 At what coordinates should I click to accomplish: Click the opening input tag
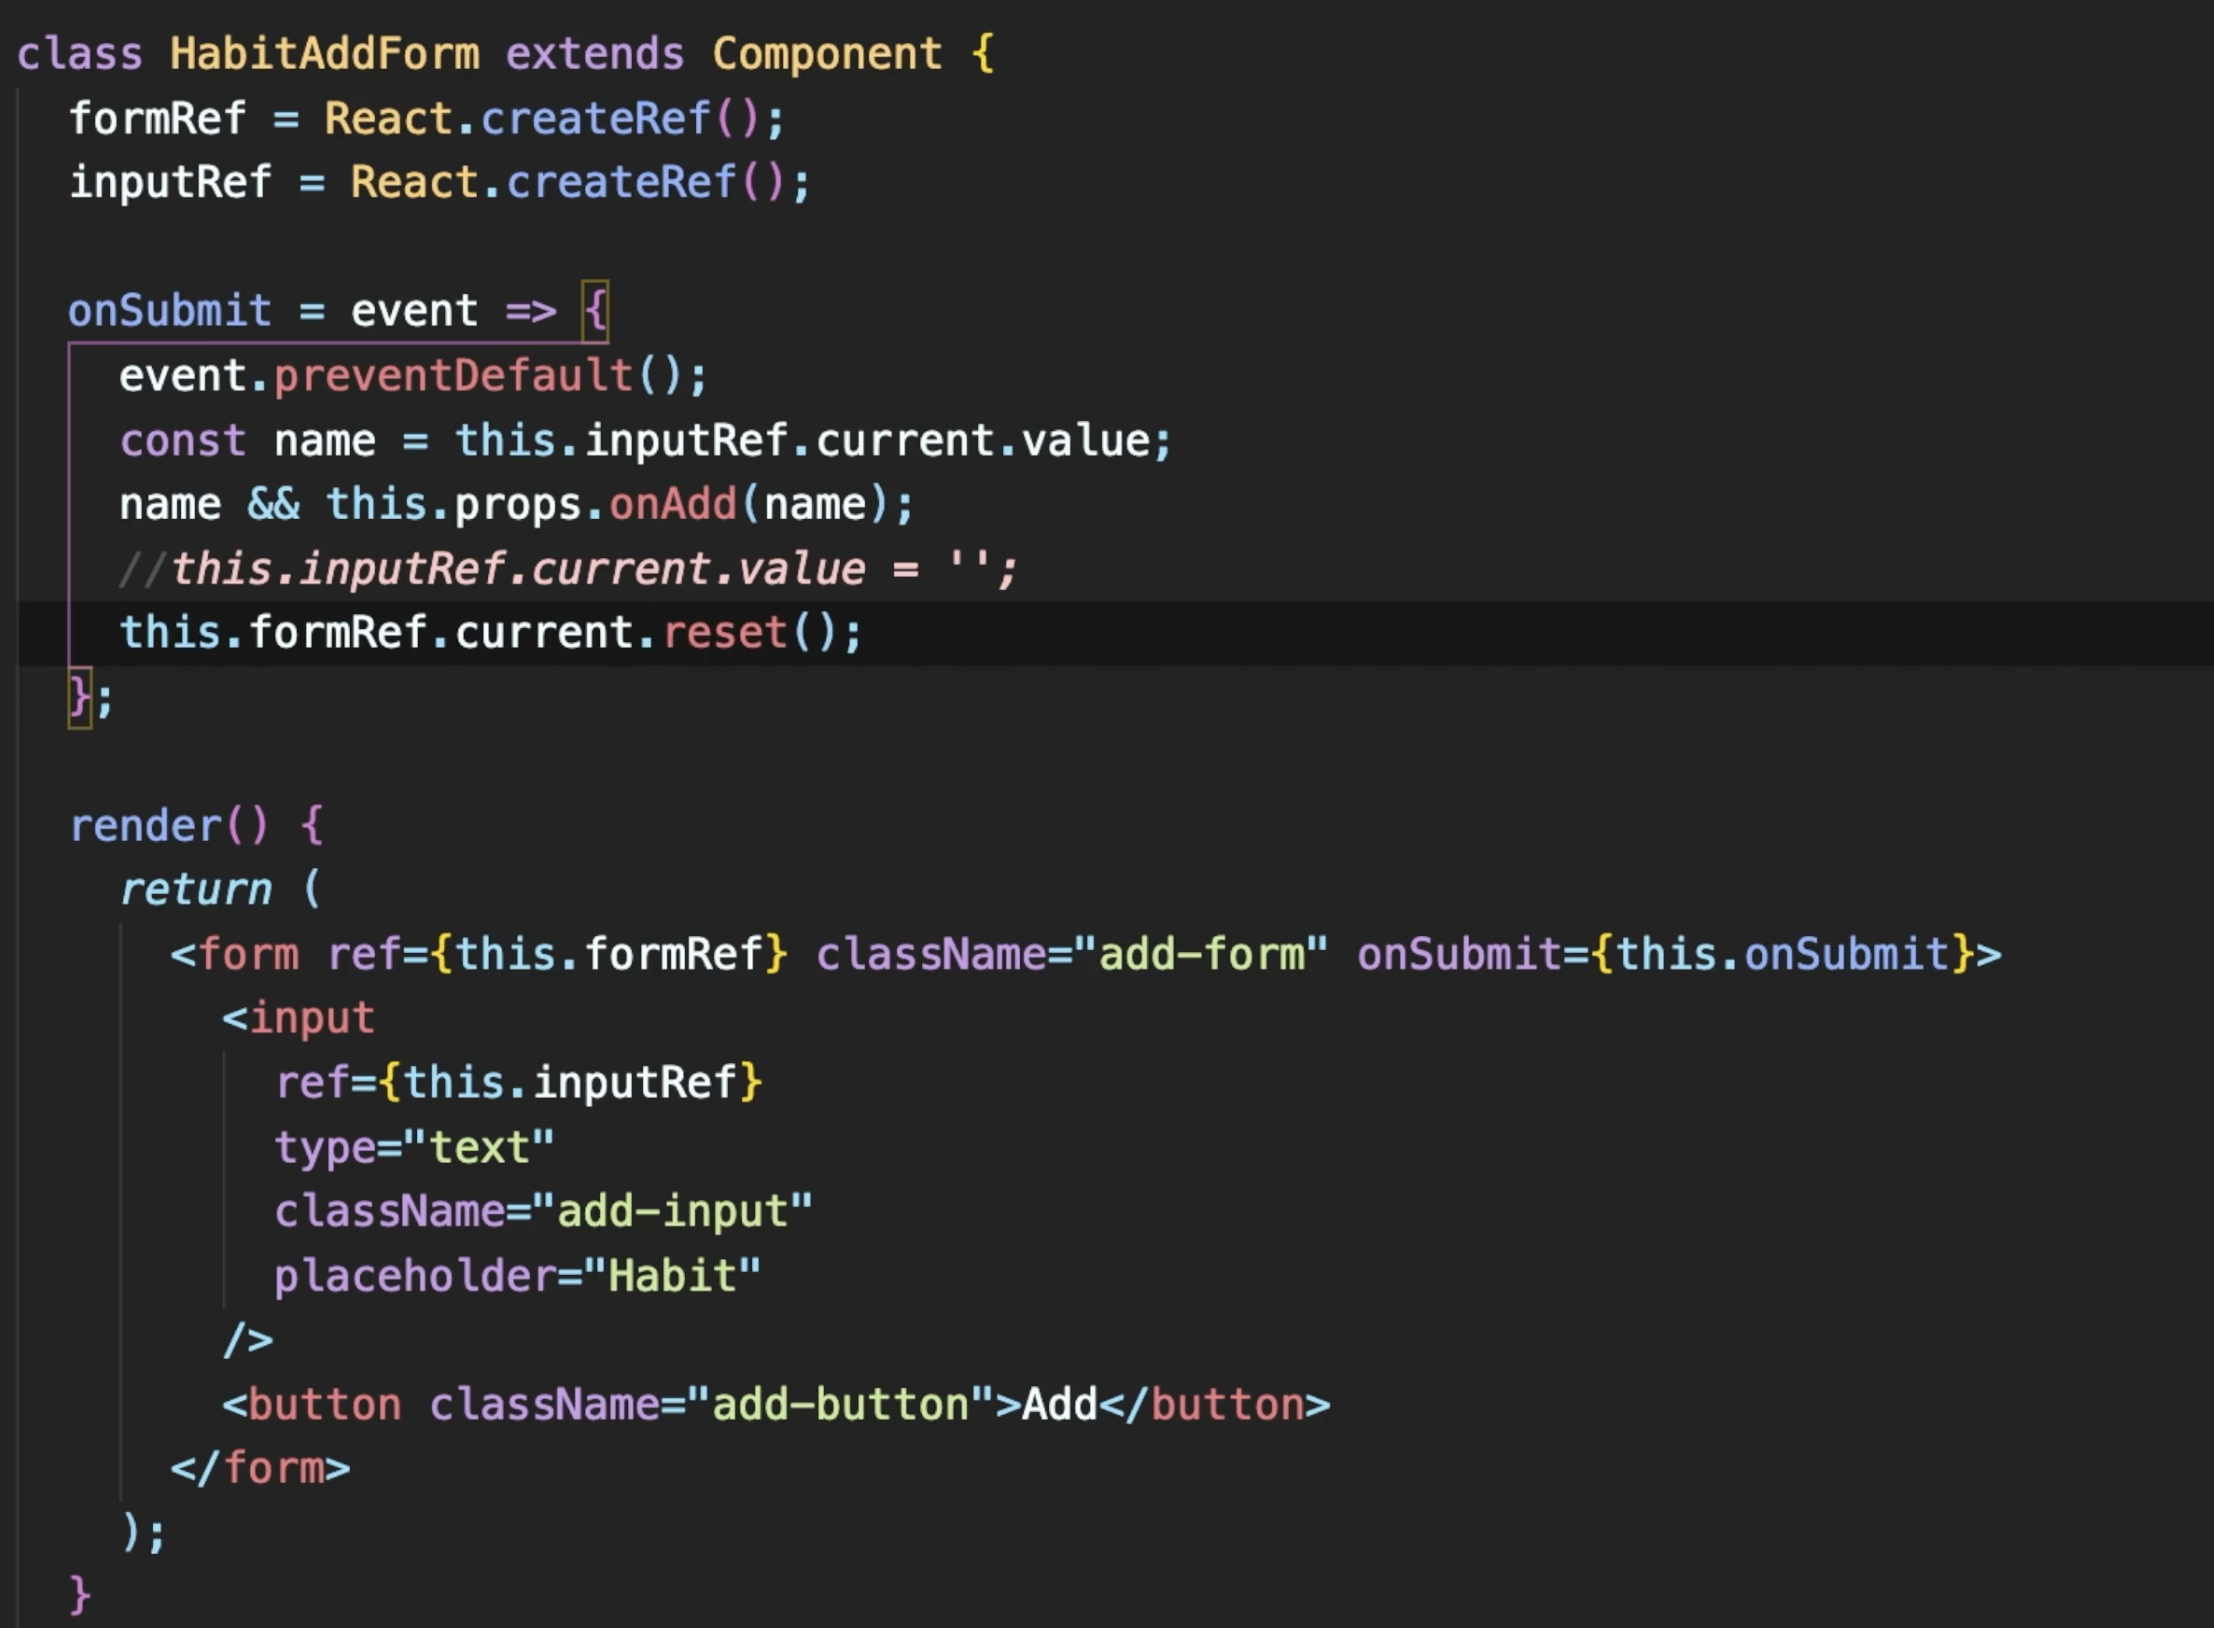[x=298, y=1018]
